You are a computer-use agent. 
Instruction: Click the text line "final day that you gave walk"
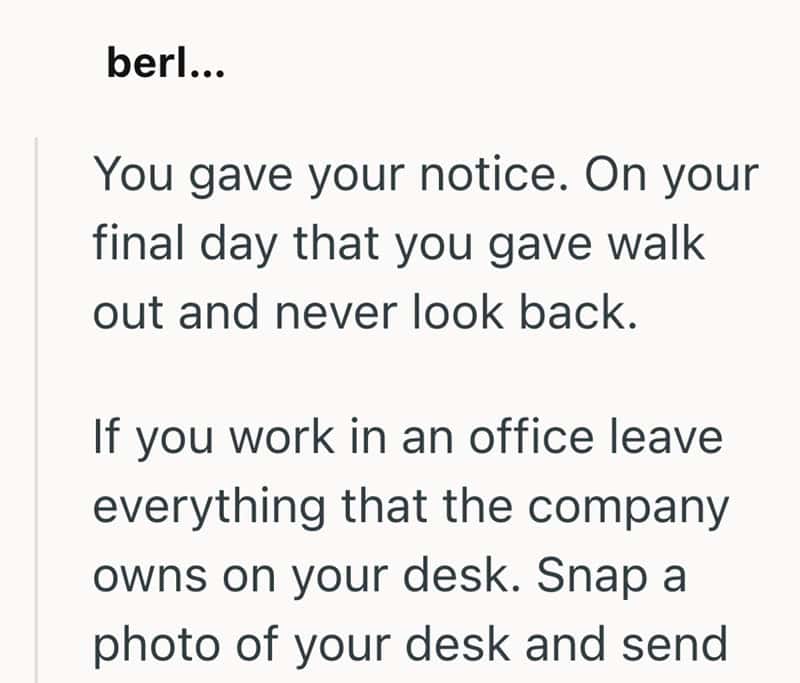click(x=399, y=244)
